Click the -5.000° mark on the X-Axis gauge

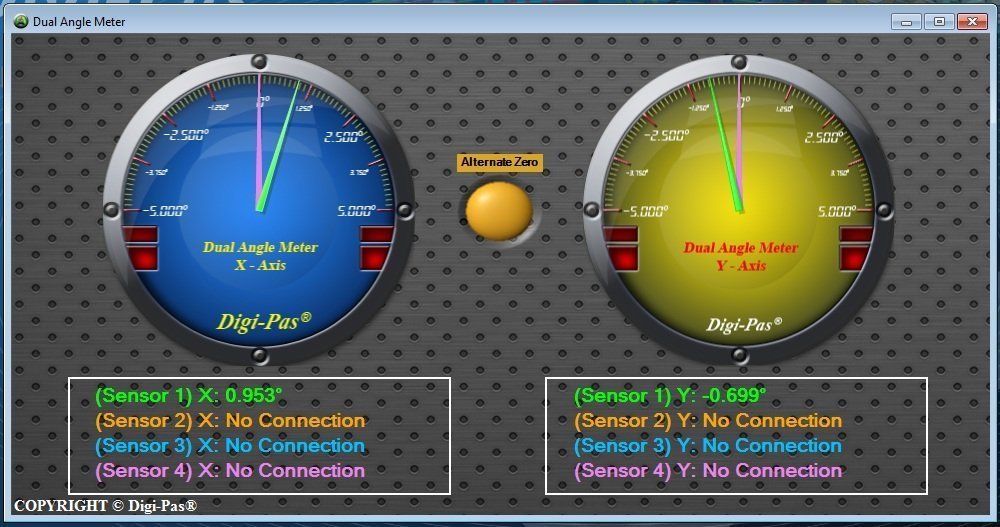click(x=165, y=211)
